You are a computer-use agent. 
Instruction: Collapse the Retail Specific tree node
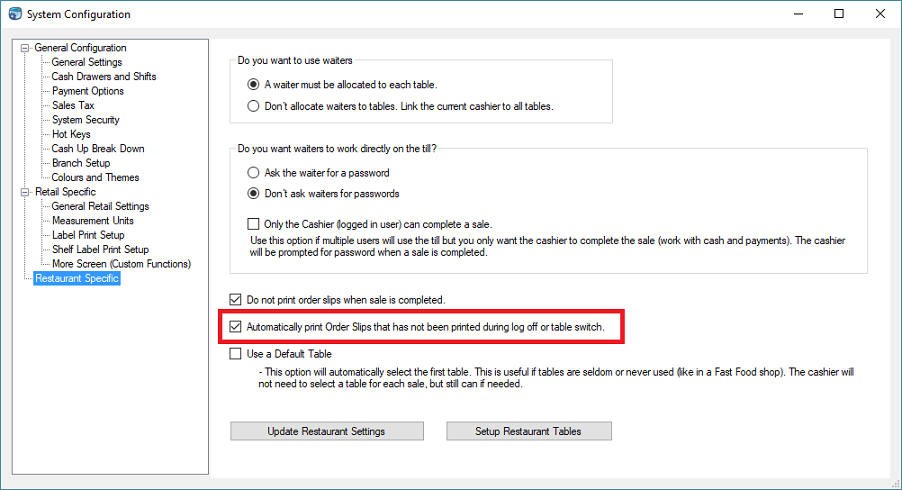25,192
